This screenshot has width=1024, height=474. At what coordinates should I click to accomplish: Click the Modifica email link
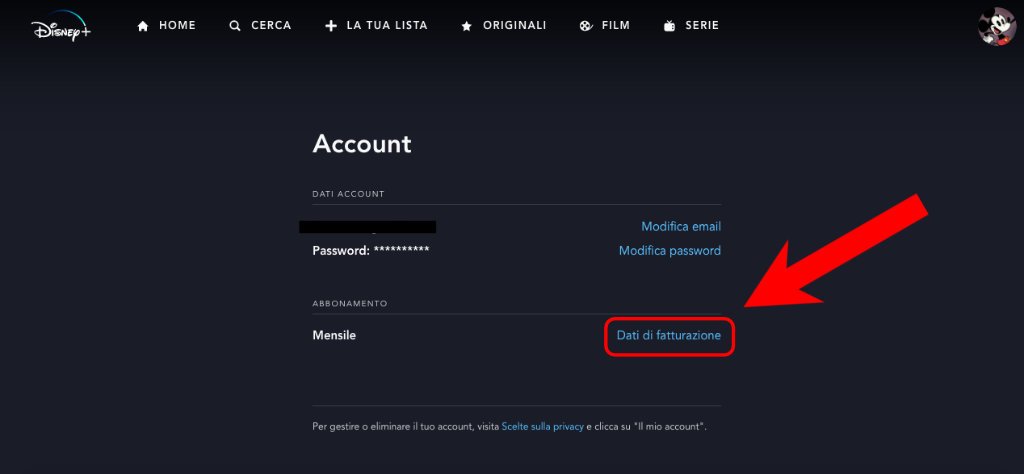(x=681, y=227)
